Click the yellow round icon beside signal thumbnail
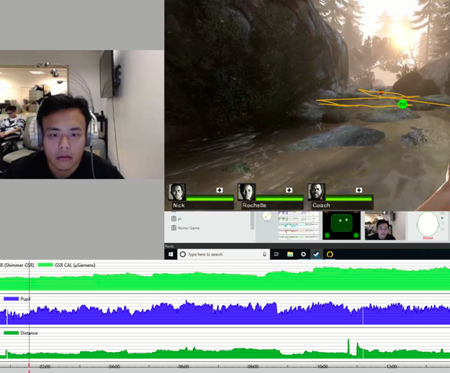The width and height of the screenshot is (450, 373). point(267,216)
